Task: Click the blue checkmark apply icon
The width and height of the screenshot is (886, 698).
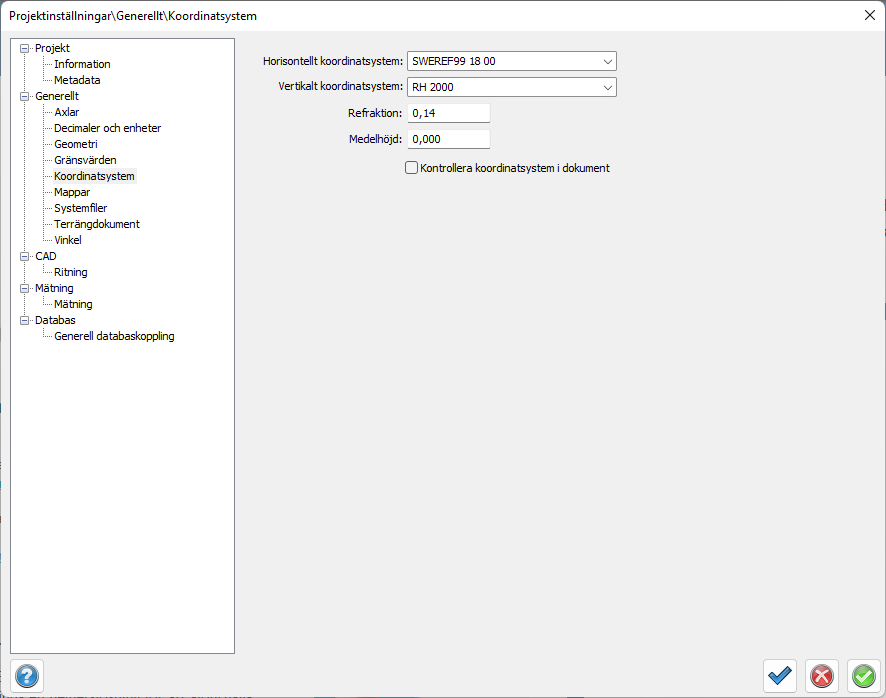Action: (780, 676)
